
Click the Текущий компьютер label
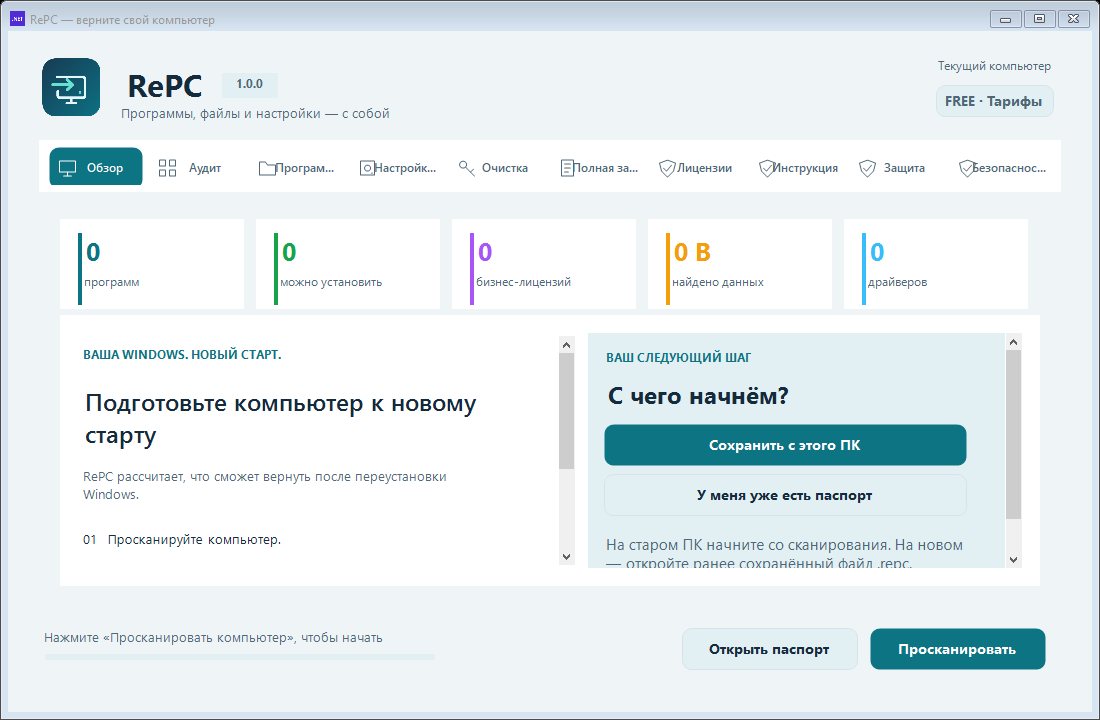tap(994, 66)
